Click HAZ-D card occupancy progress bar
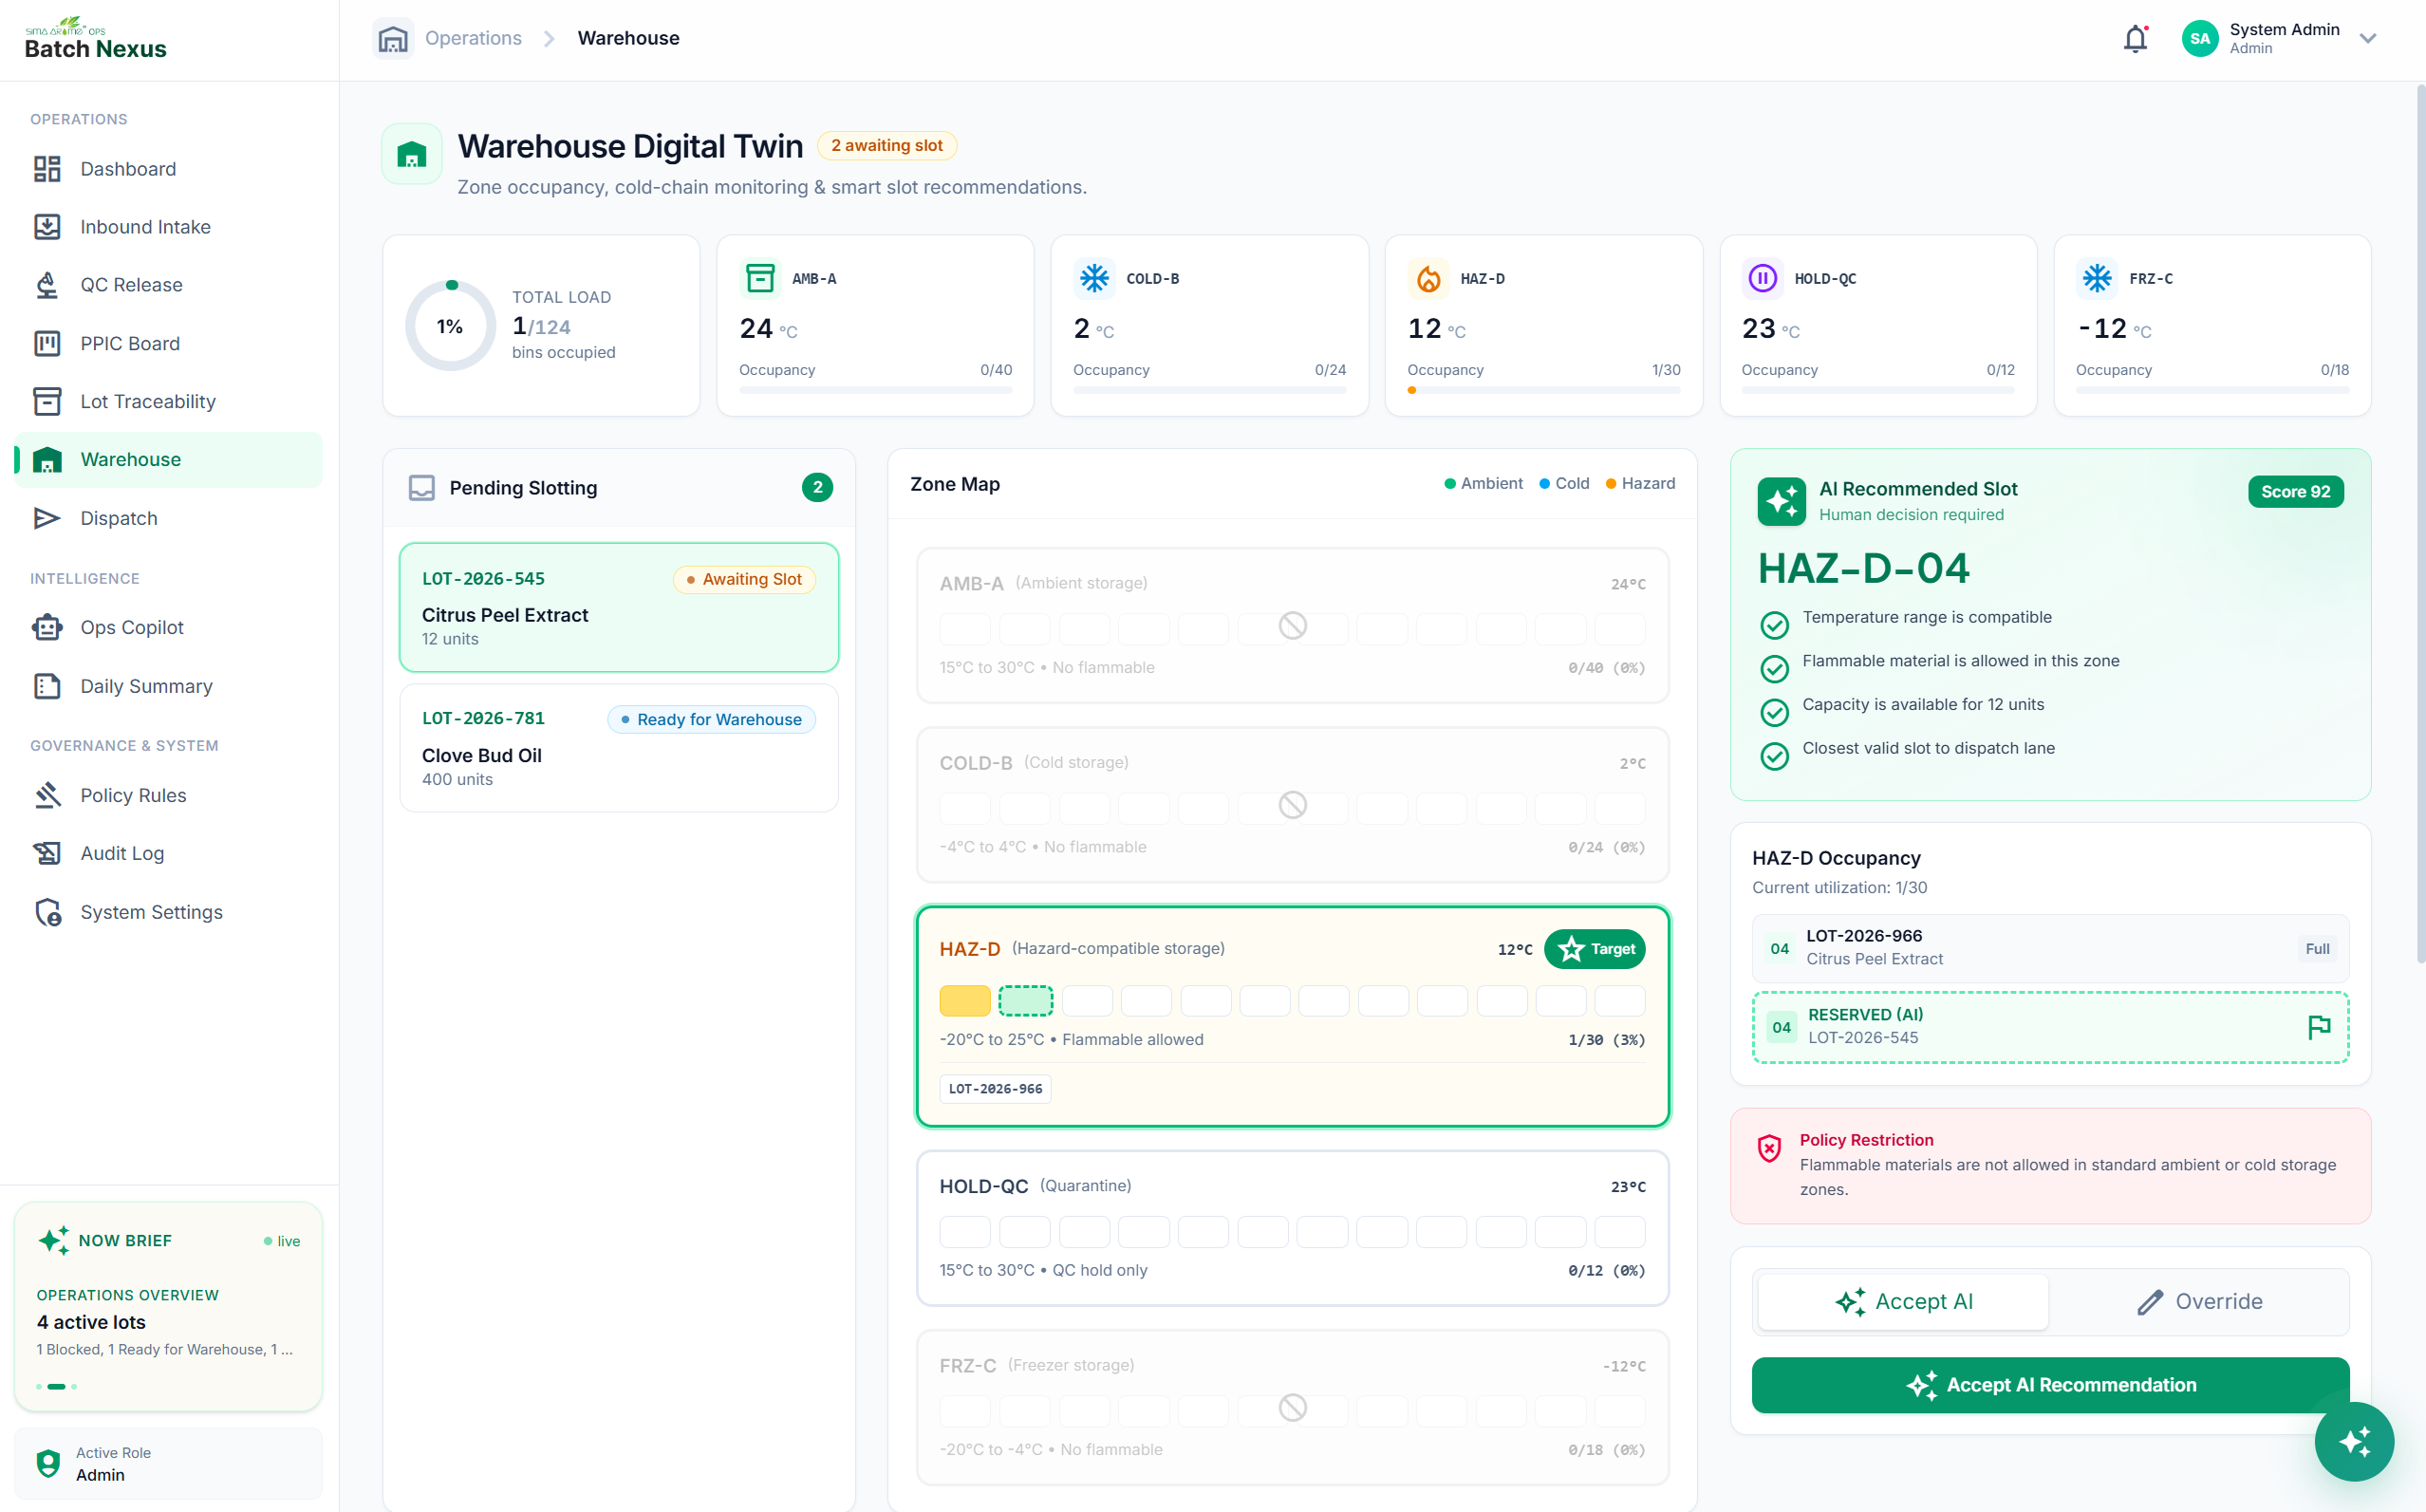The height and width of the screenshot is (1512, 2426). [1544, 390]
